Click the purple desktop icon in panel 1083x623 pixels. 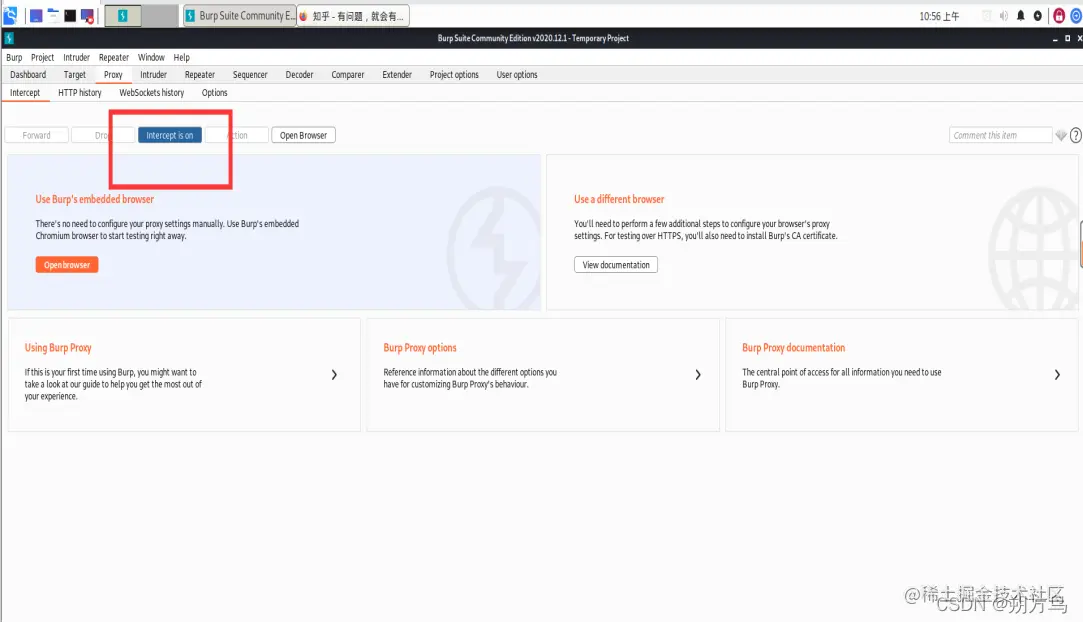[x=36, y=16]
